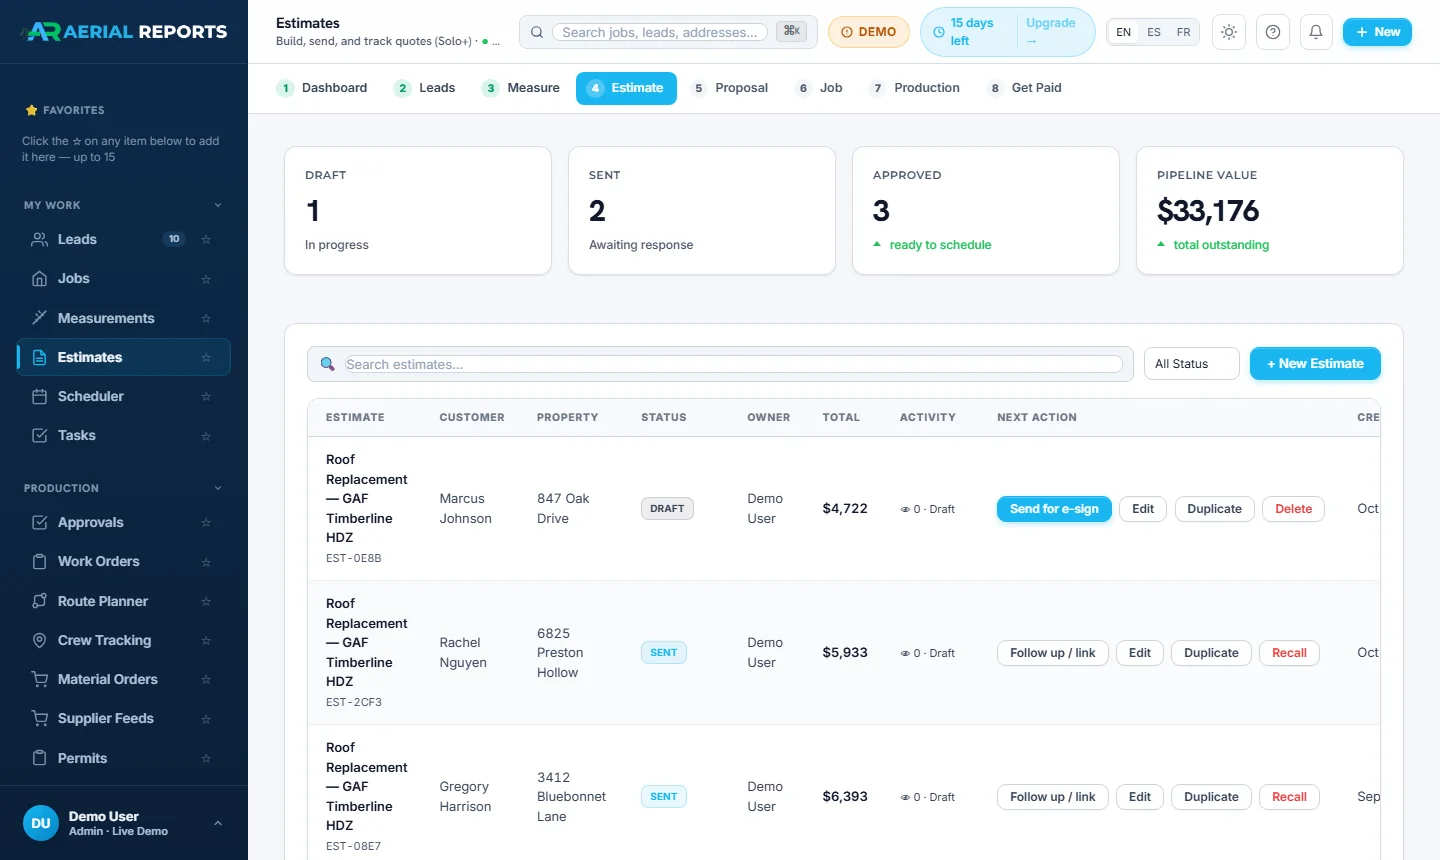The image size is (1440, 860).
Task: Switch the language to ES
Action: tap(1154, 32)
